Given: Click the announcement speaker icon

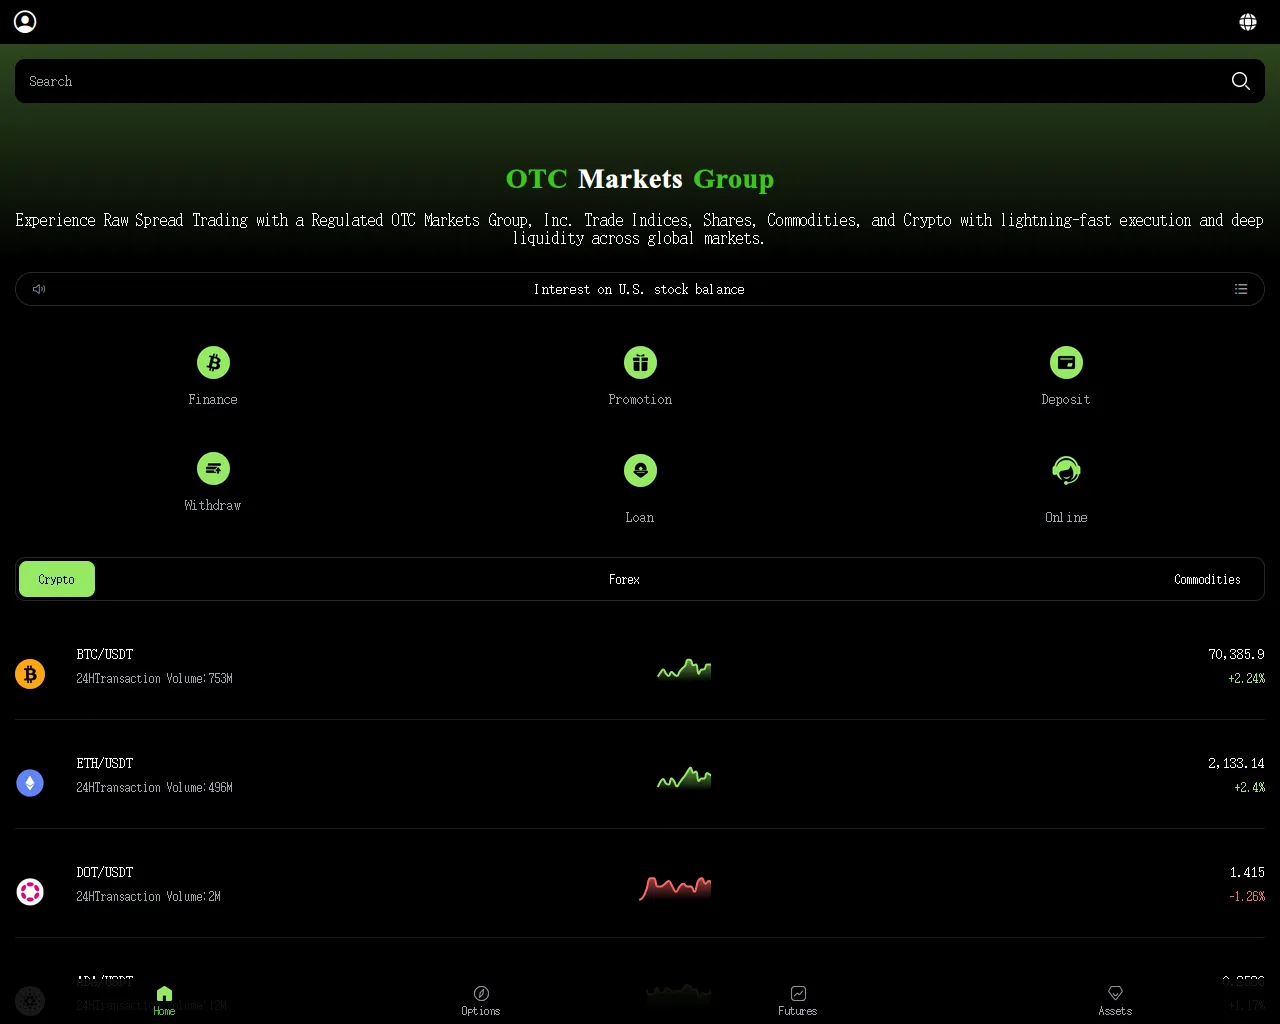Looking at the screenshot, I should tap(39, 289).
